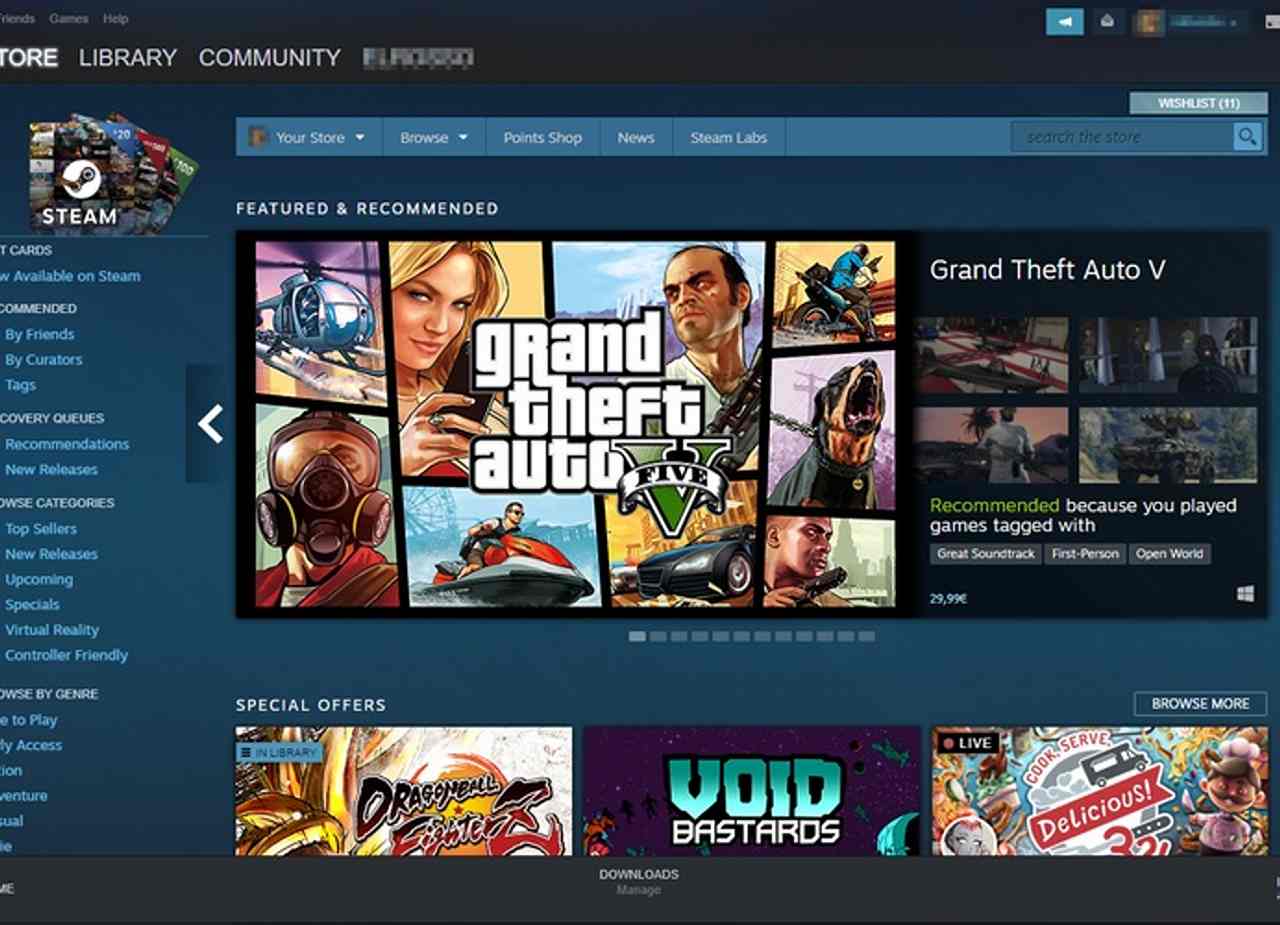The image size is (1280, 925).
Task: Switch to the LIBRARY tab
Action: tap(127, 58)
